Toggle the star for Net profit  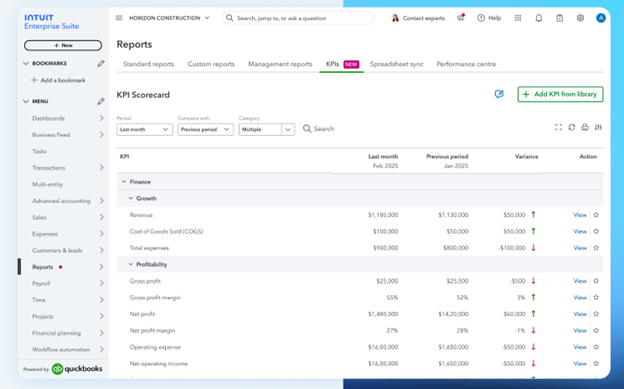click(596, 314)
